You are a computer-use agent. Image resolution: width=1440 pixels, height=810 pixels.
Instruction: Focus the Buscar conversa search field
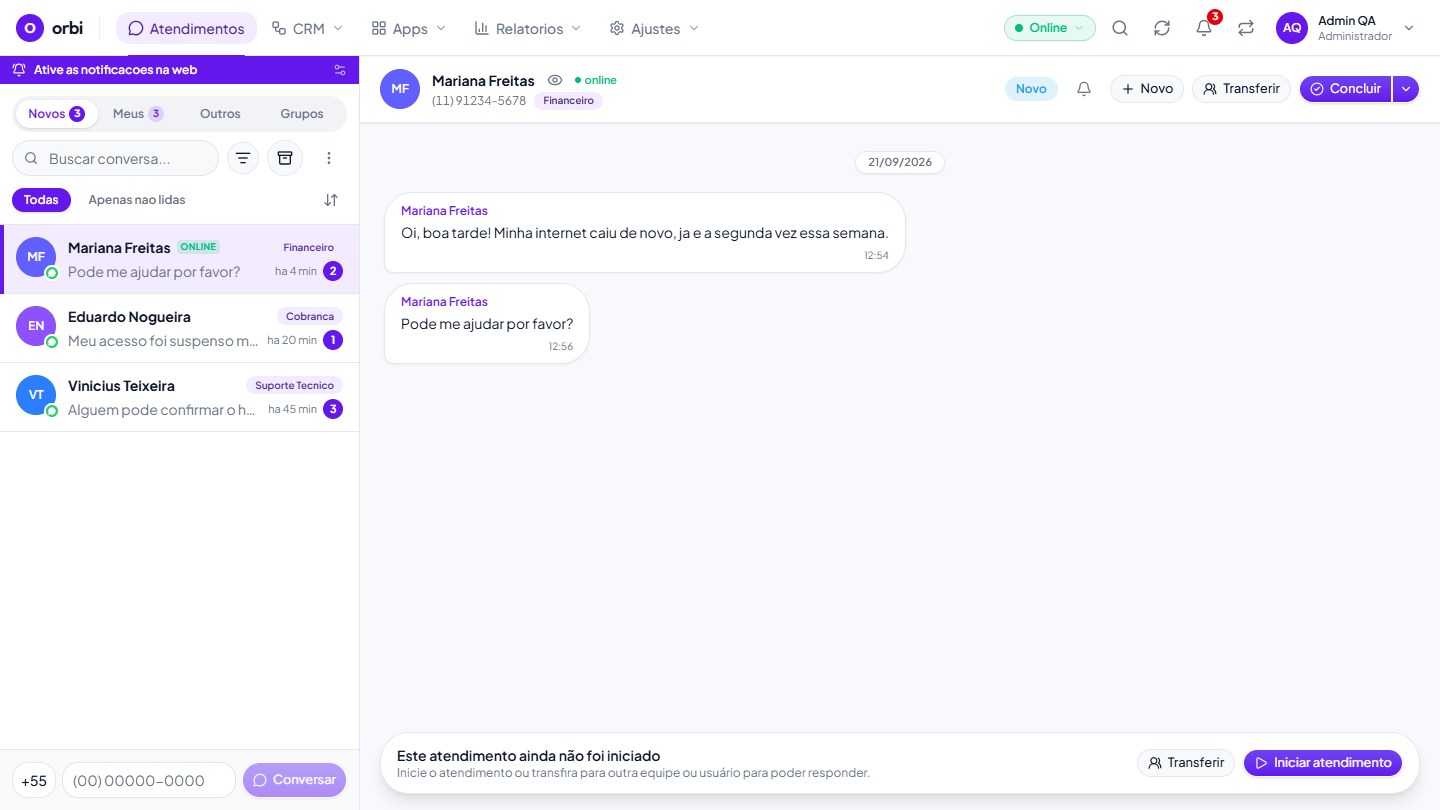pyautogui.click(x=115, y=158)
